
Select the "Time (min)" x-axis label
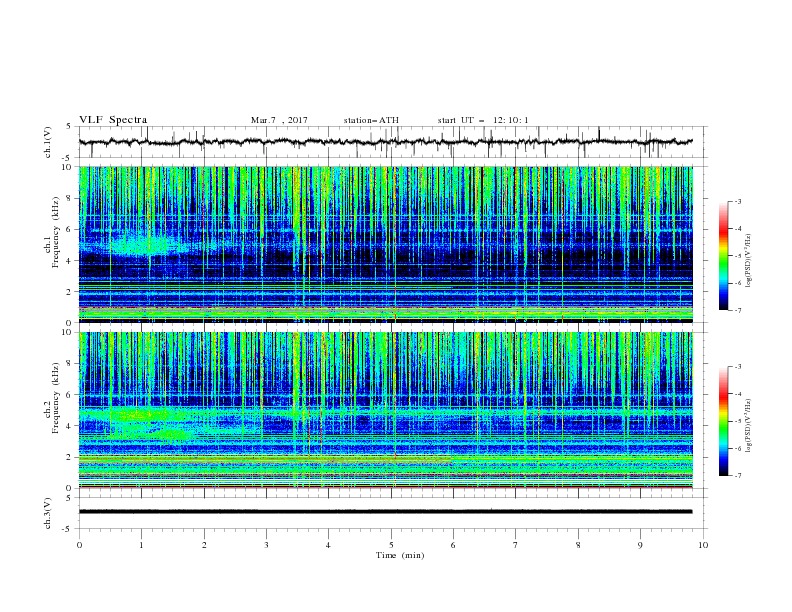click(400, 555)
